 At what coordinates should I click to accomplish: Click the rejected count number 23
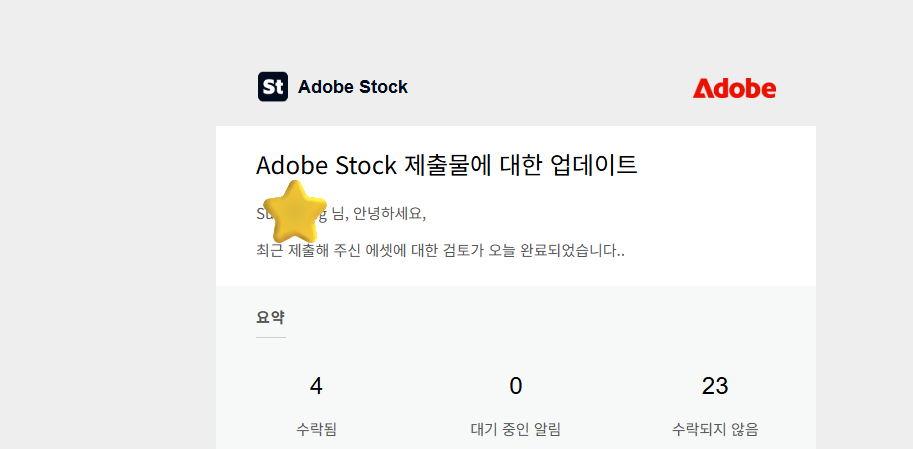point(715,386)
